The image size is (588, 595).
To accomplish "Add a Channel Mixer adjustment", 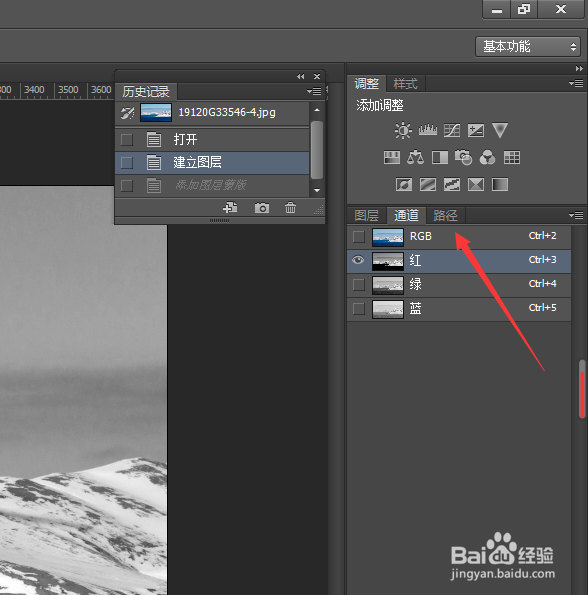I will 487,157.
